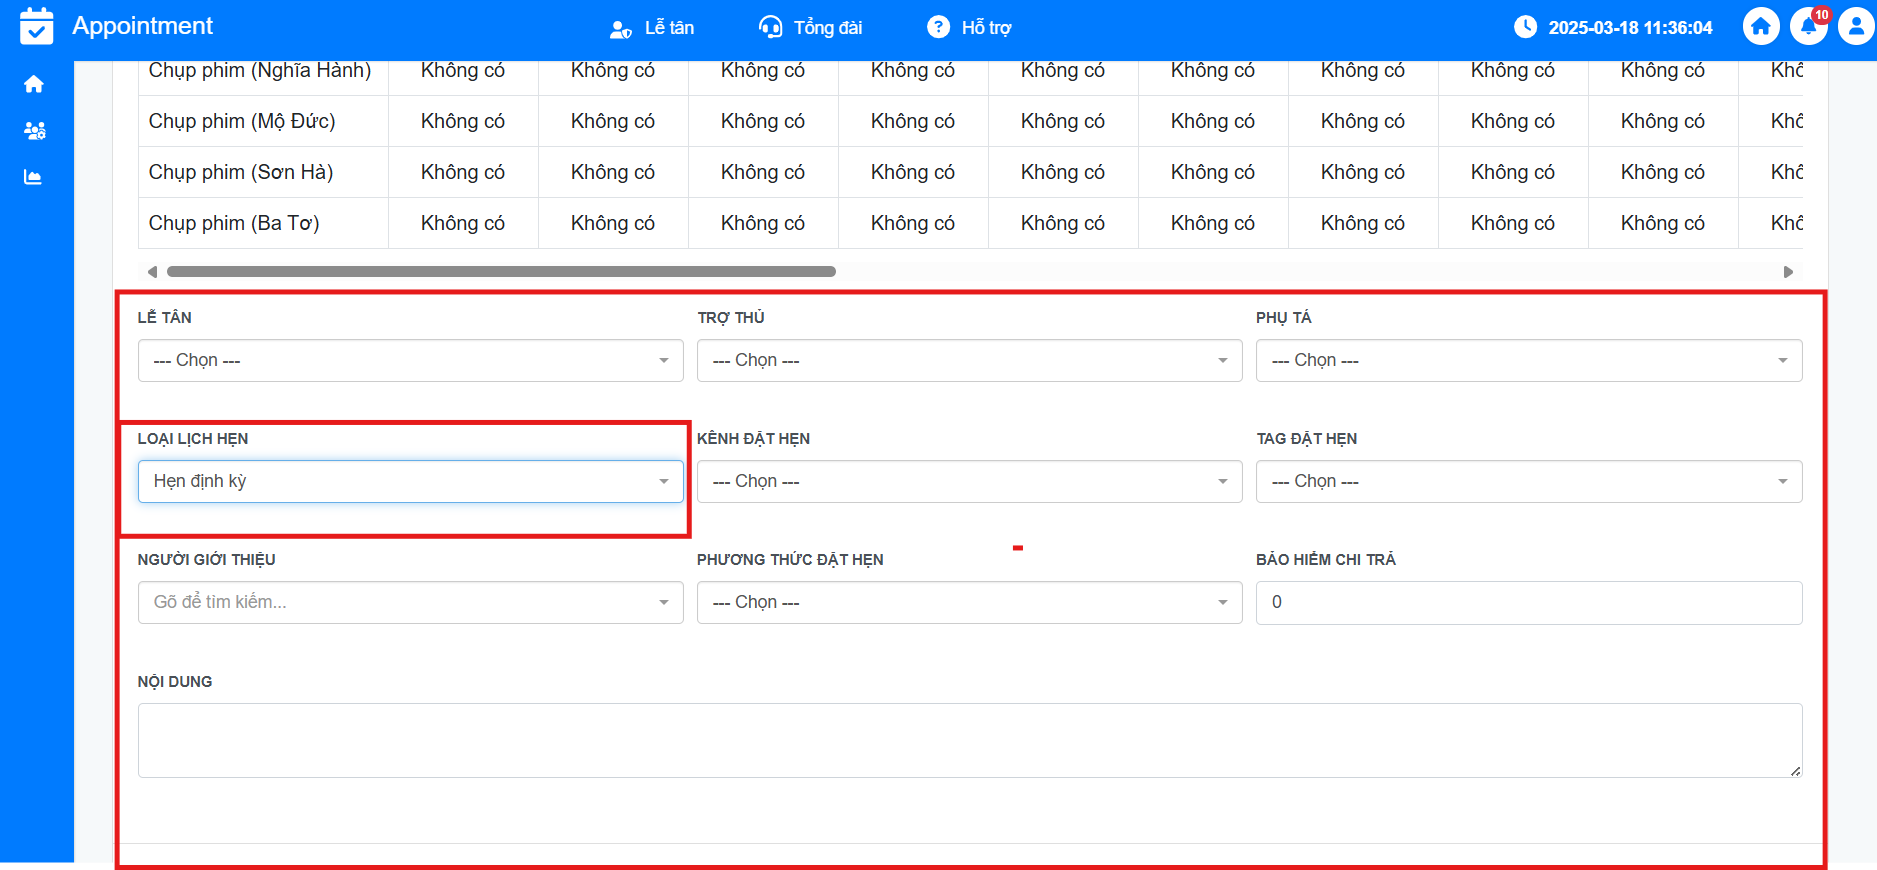Open the Home icon in left sidebar

pos(34,84)
